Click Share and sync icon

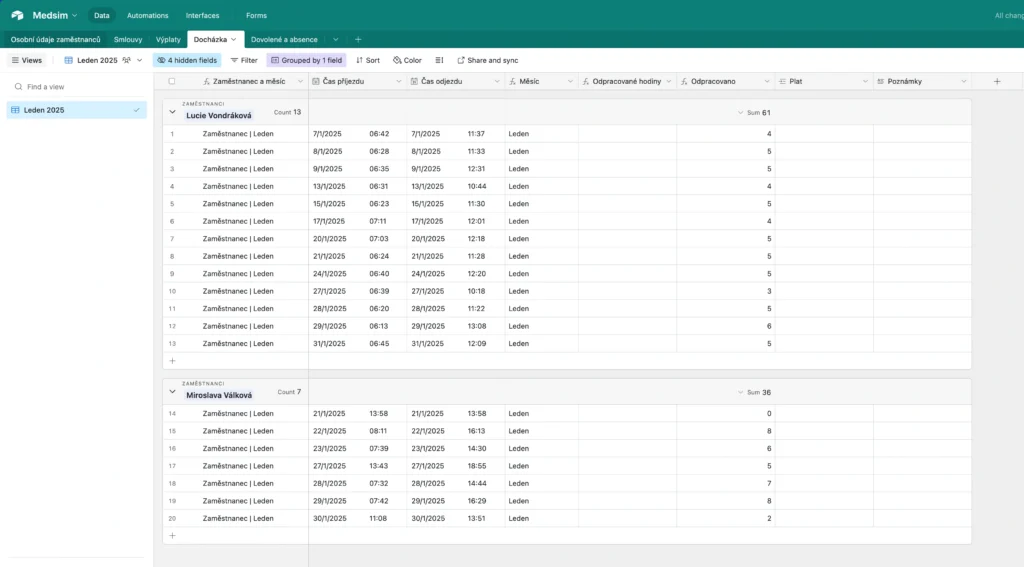click(461, 60)
